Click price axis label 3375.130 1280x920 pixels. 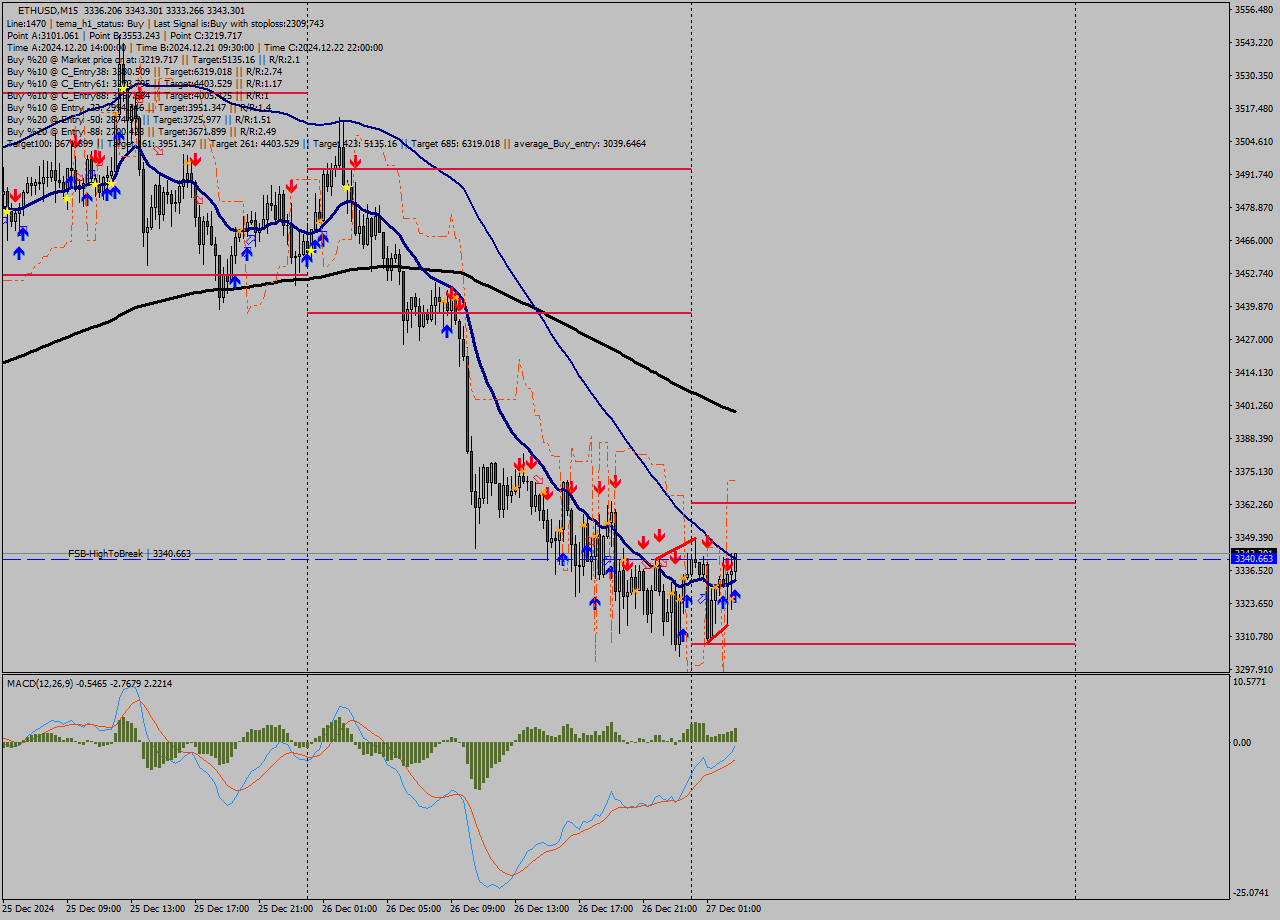coord(1254,472)
